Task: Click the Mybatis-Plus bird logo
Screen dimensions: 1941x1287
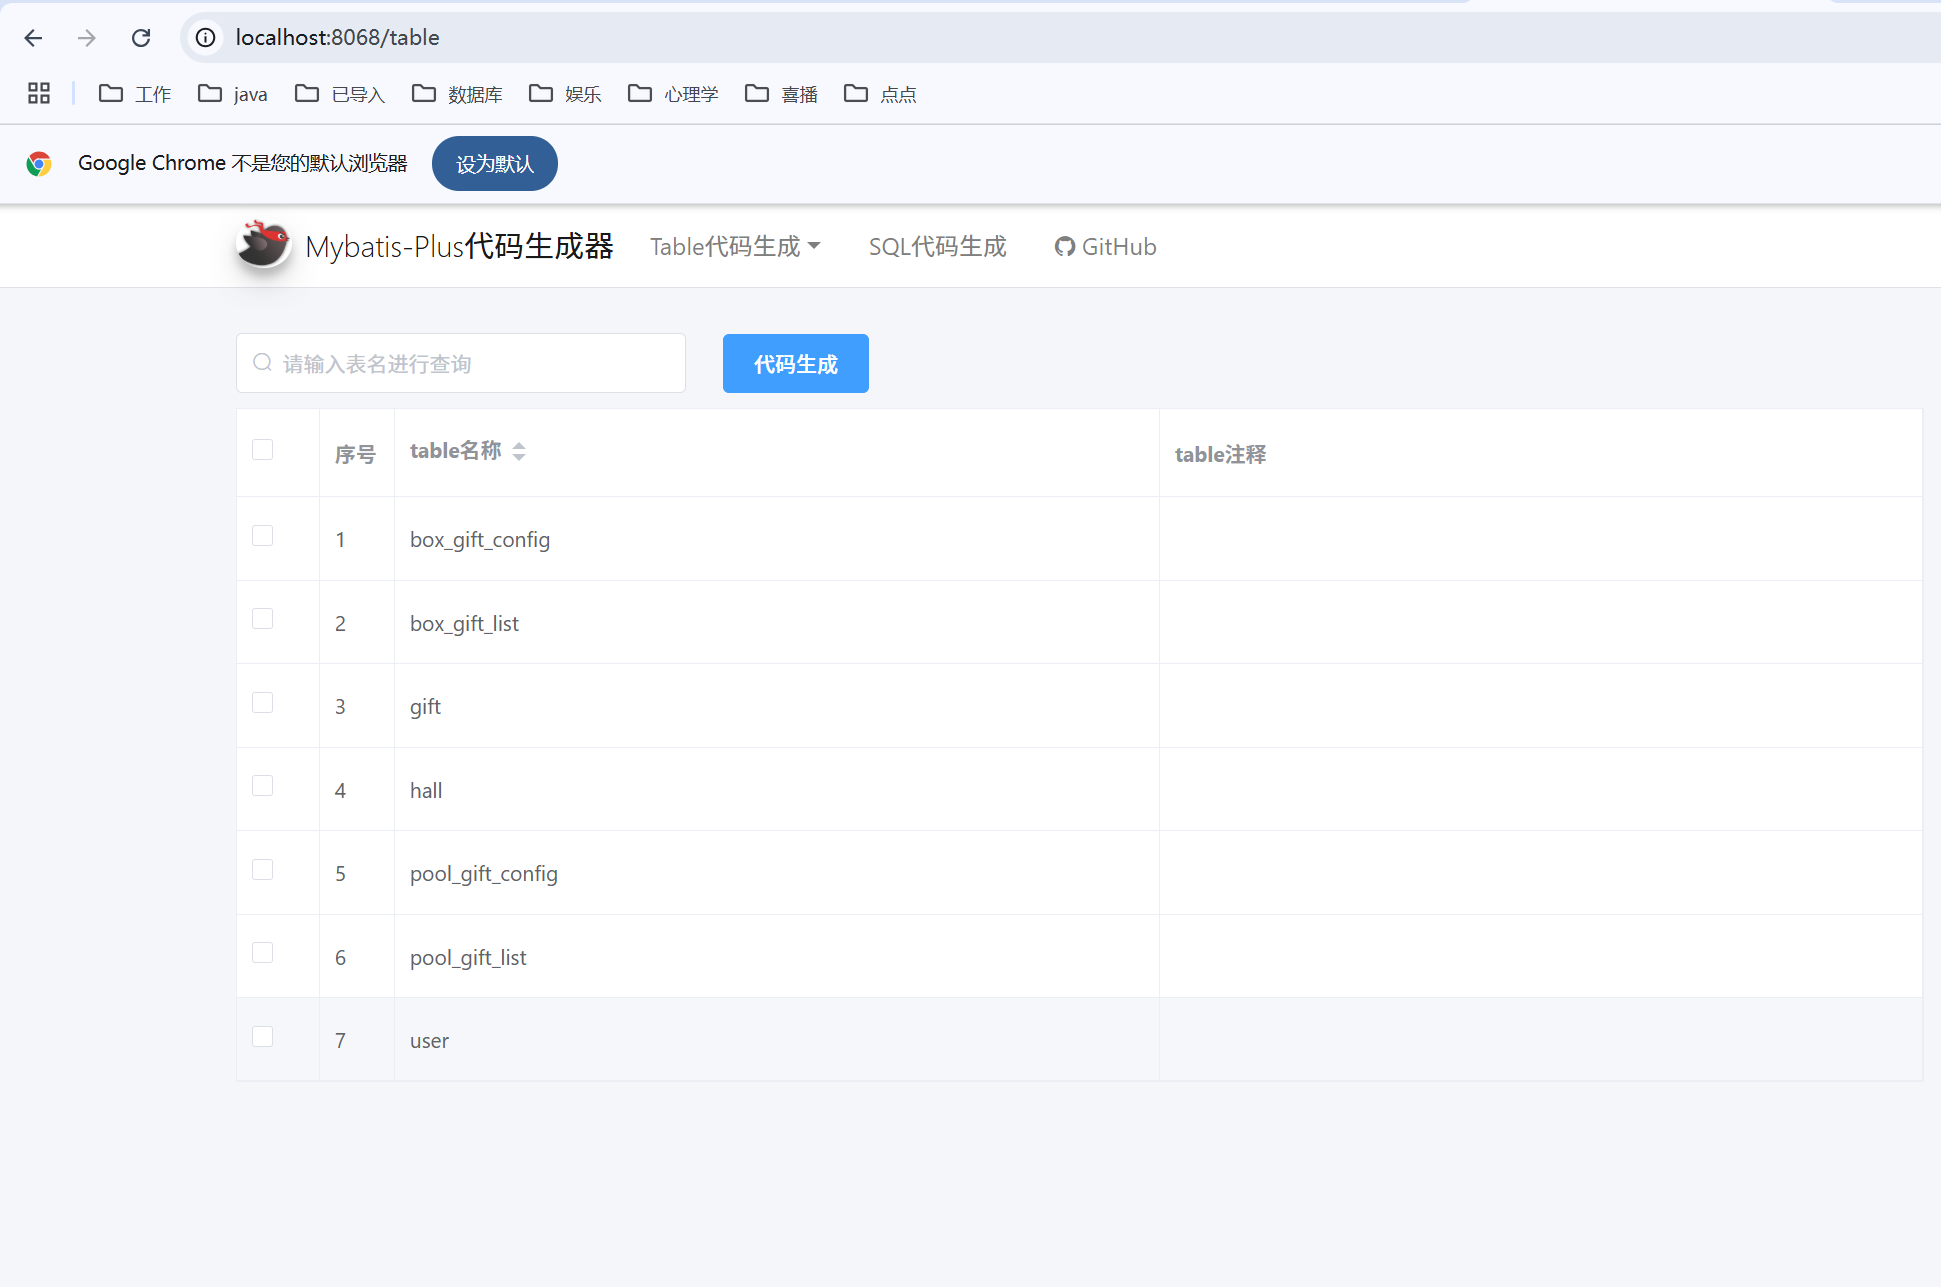Action: pyautogui.click(x=261, y=245)
